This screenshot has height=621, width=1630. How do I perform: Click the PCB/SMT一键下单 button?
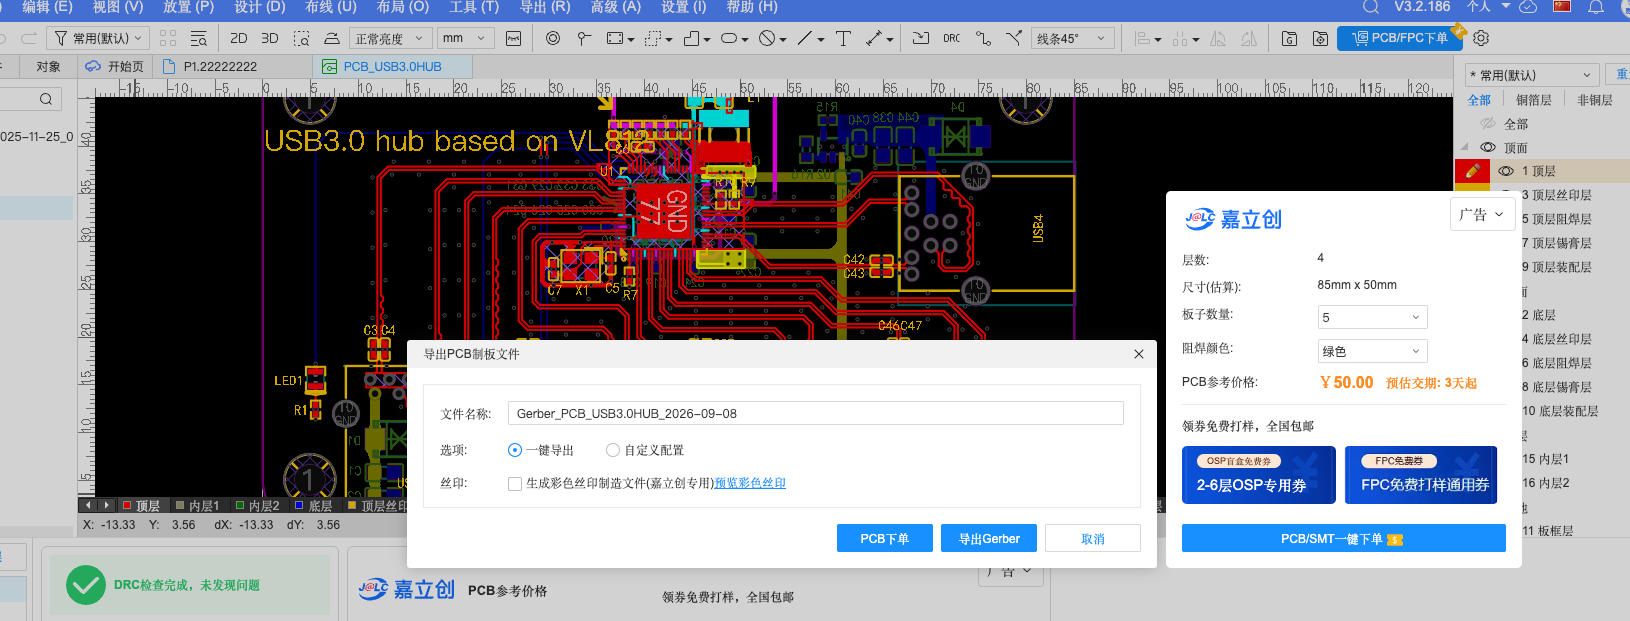1343,538
